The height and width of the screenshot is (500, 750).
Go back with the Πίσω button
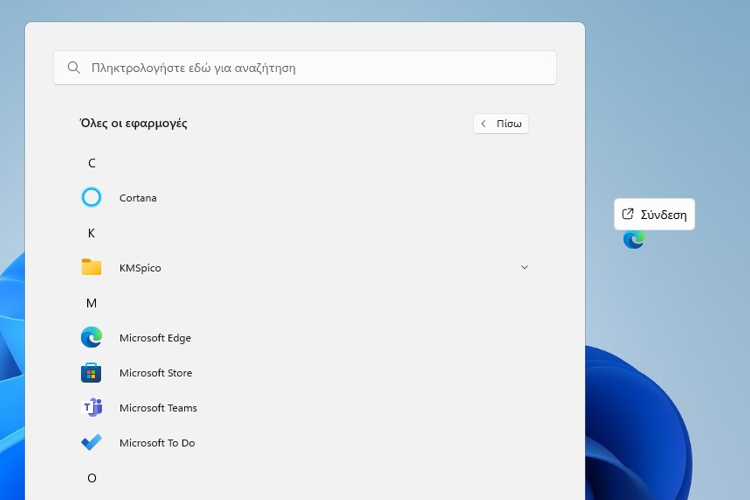pyautogui.click(x=501, y=123)
